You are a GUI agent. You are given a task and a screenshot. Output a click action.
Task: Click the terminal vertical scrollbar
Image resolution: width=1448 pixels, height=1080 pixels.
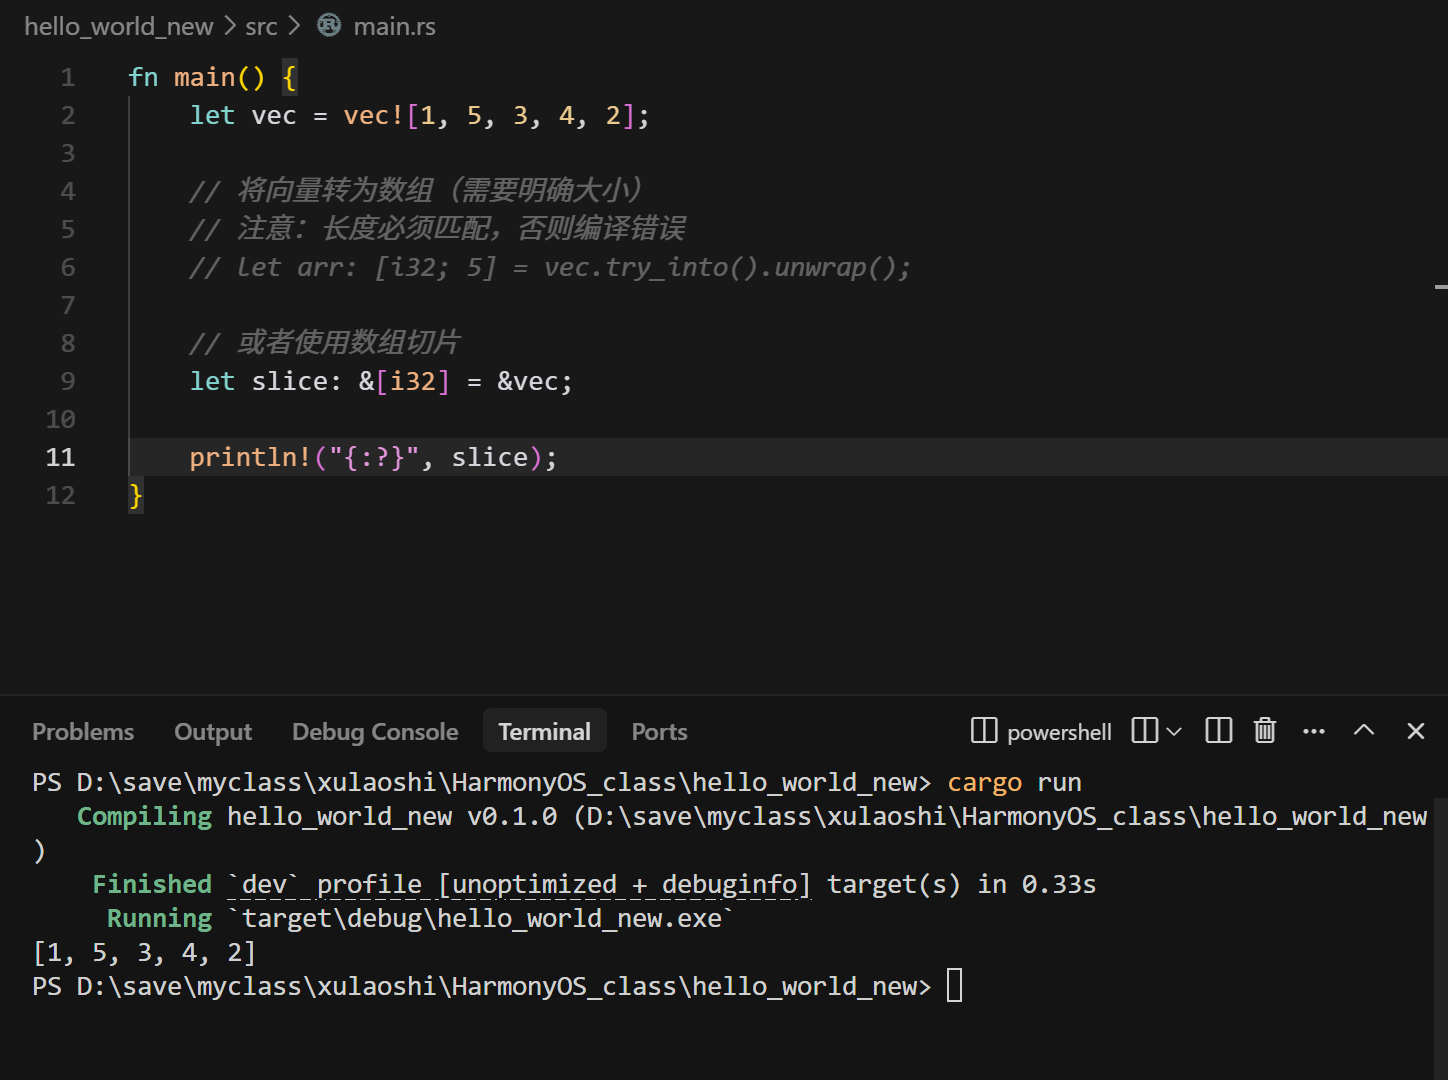coord(1440,938)
